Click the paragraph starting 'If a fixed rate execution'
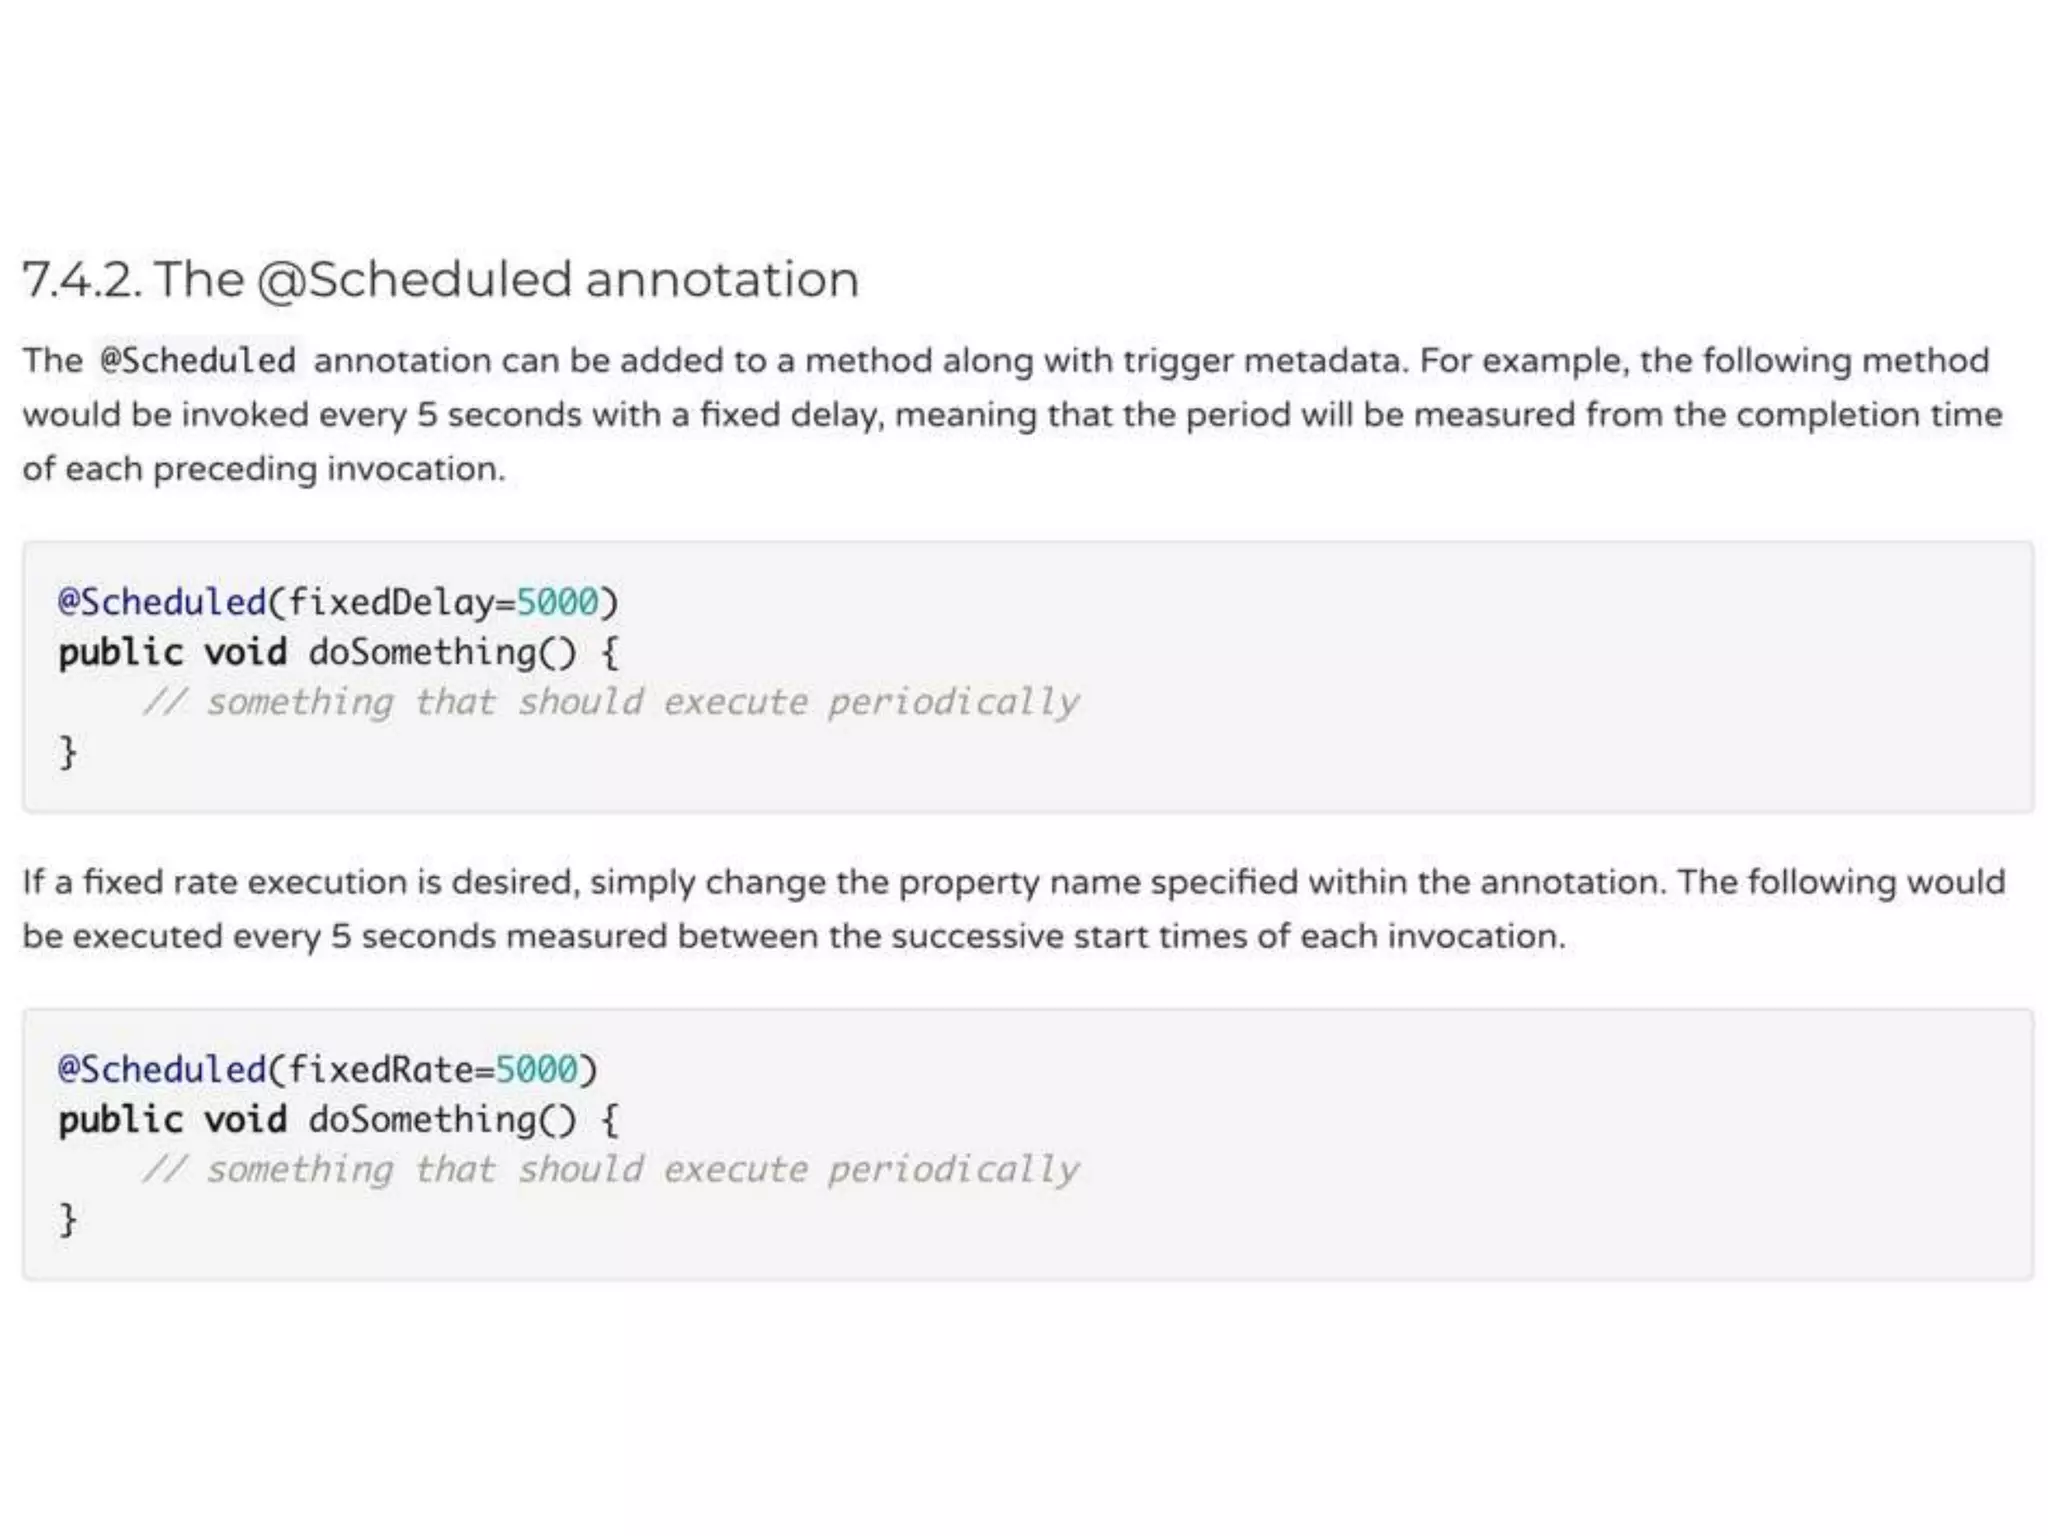Screen dimensions: 2048x1536 (x=1014, y=909)
